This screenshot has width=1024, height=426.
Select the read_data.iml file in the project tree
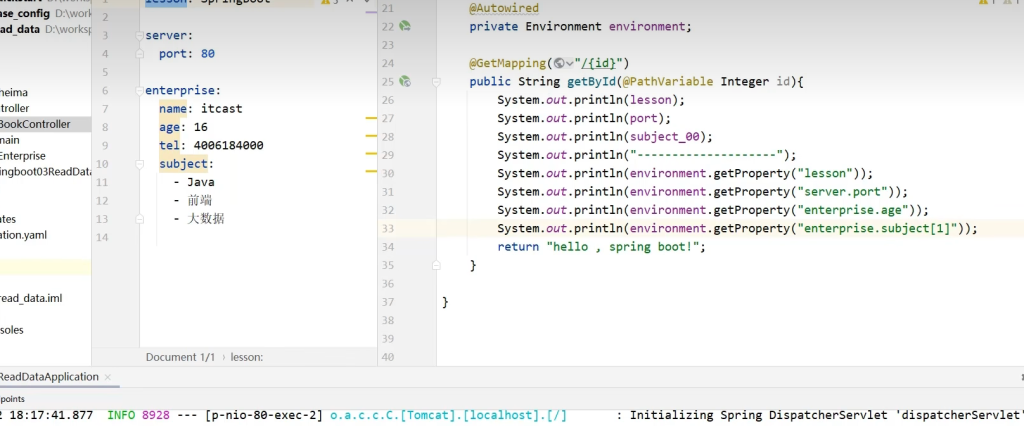(x=32, y=298)
